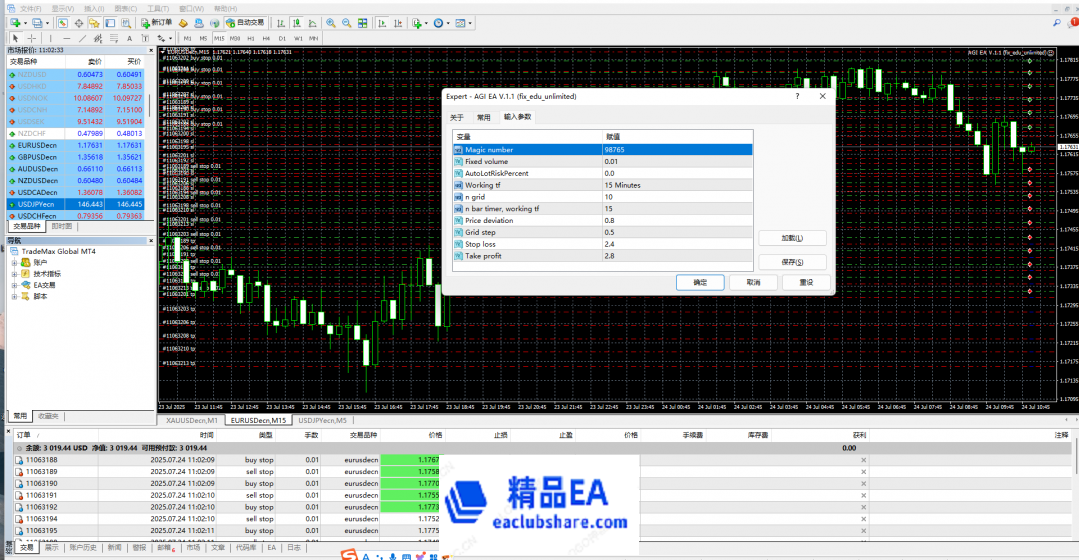Expand the EA交易 node in Navigator
This screenshot has width=1079, height=560.
pyautogui.click(x=14, y=285)
